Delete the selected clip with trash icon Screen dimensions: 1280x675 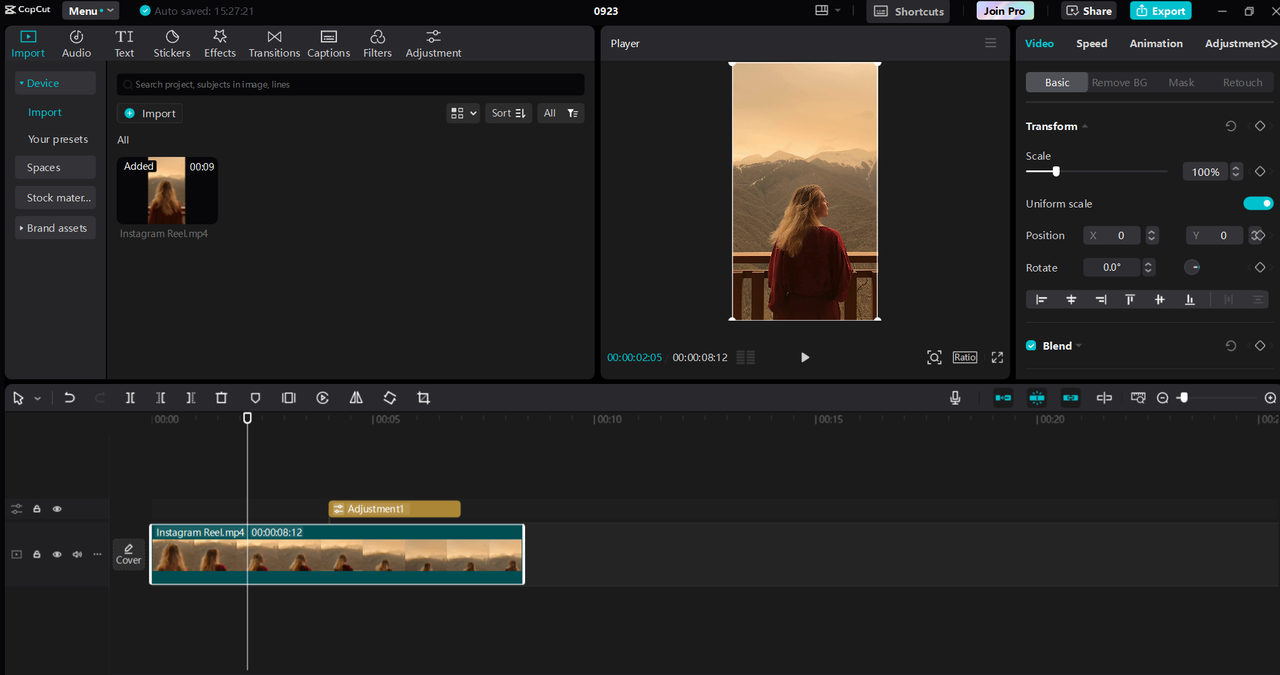point(222,398)
